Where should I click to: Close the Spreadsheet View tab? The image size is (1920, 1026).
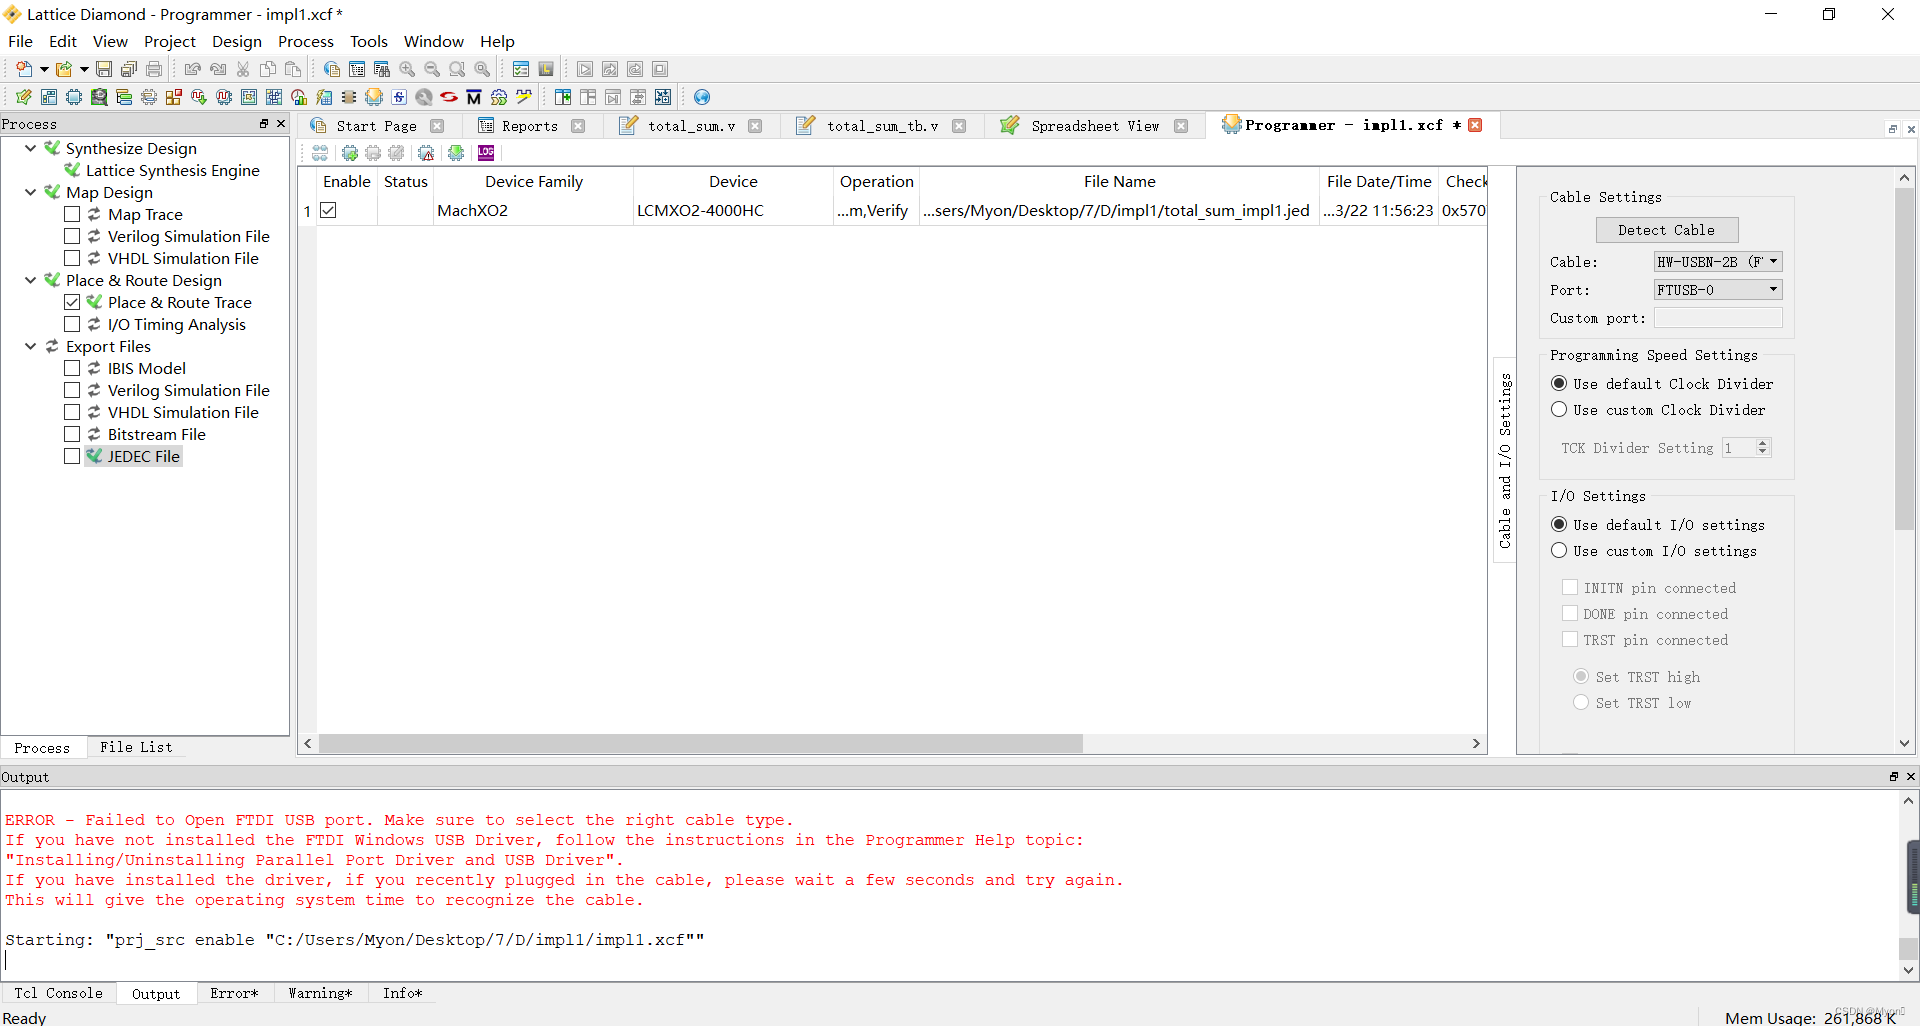coord(1181,126)
